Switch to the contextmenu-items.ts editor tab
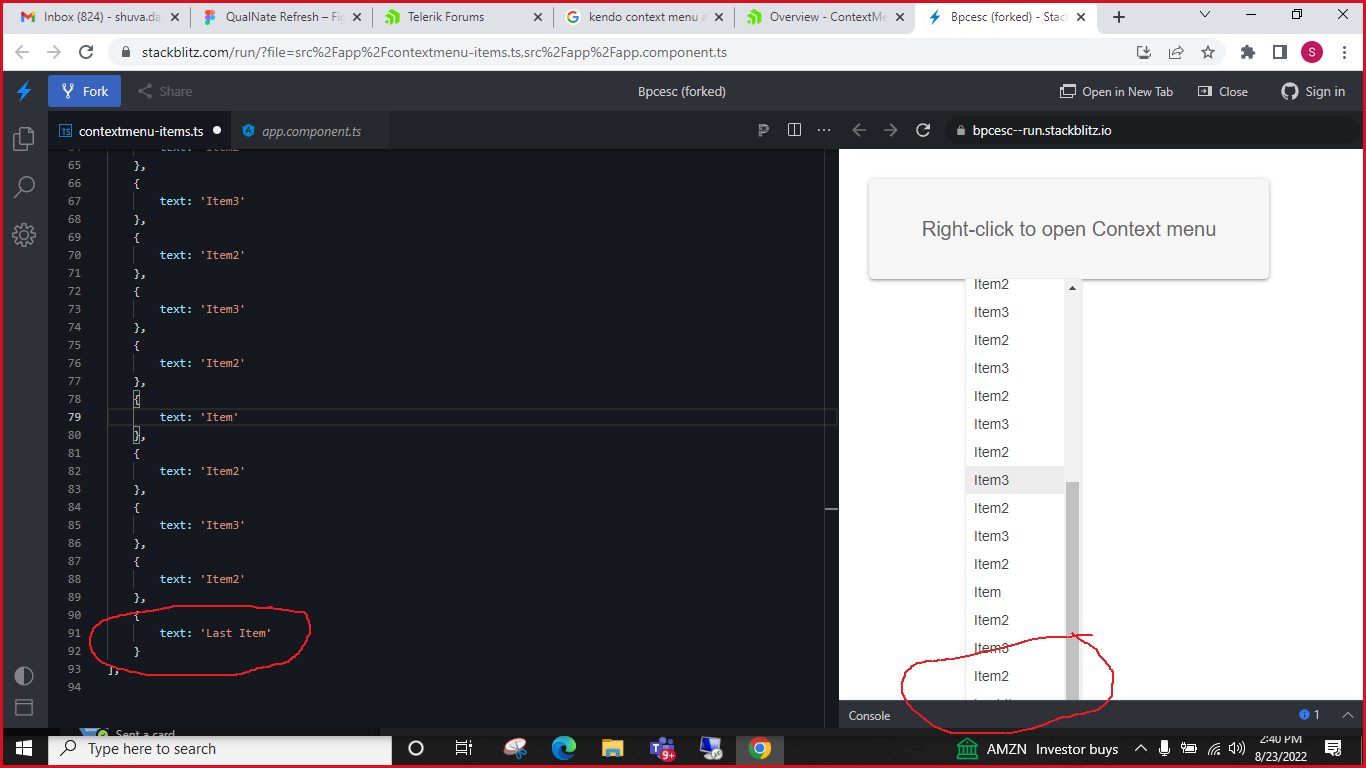The width and height of the screenshot is (1366, 768). [x=141, y=131]
